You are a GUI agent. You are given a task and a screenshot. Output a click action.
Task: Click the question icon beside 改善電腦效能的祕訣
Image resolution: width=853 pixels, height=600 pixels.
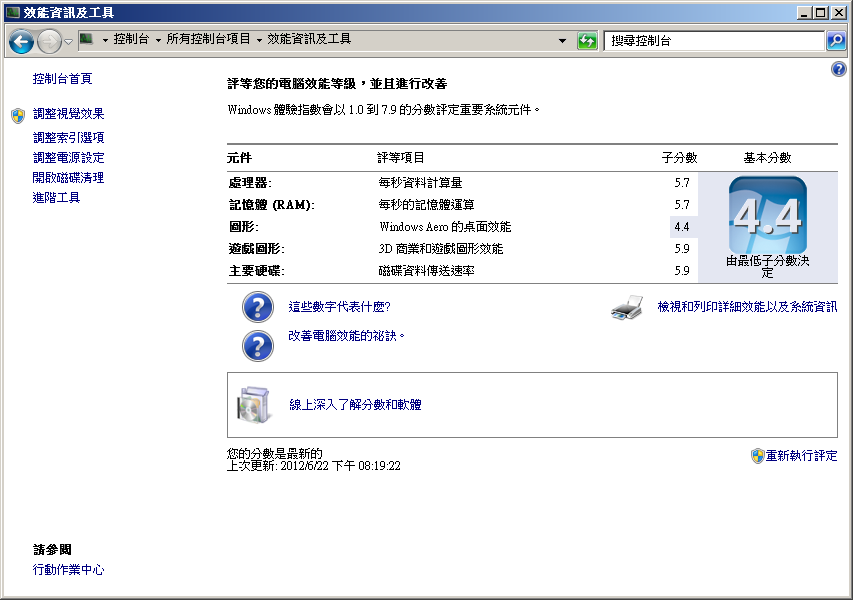[x=258, y=346]
